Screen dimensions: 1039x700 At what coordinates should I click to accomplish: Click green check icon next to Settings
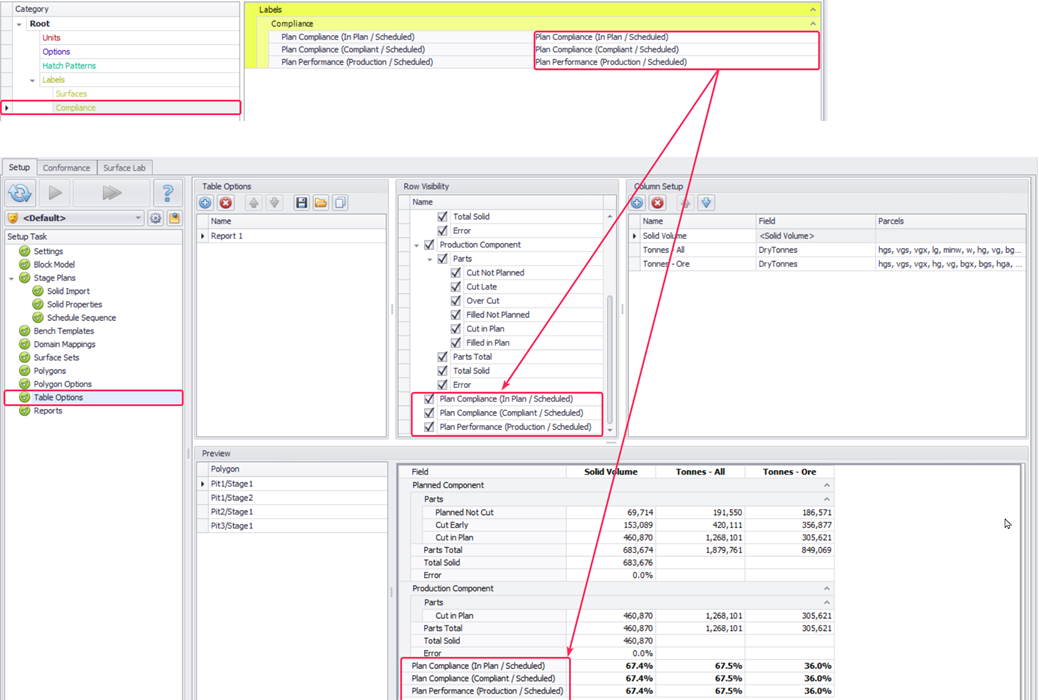coord(25,251)
